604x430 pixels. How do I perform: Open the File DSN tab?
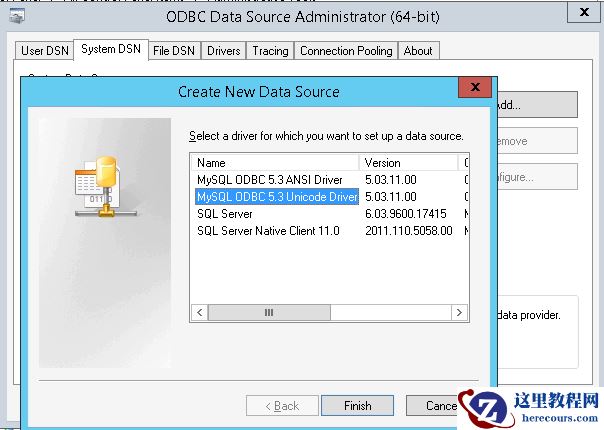point(174,51)
